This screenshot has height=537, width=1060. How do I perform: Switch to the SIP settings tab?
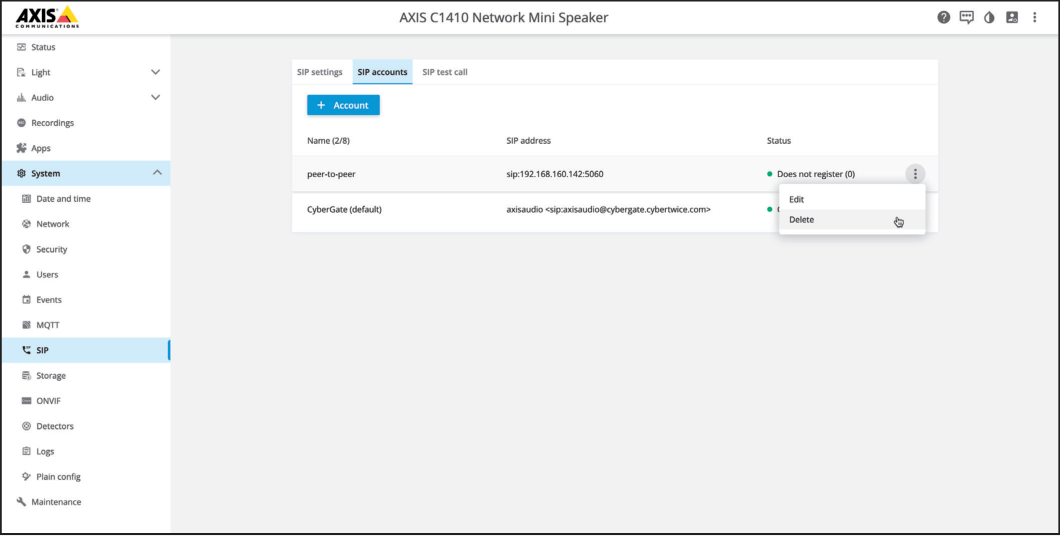click(x=320, y=72)
